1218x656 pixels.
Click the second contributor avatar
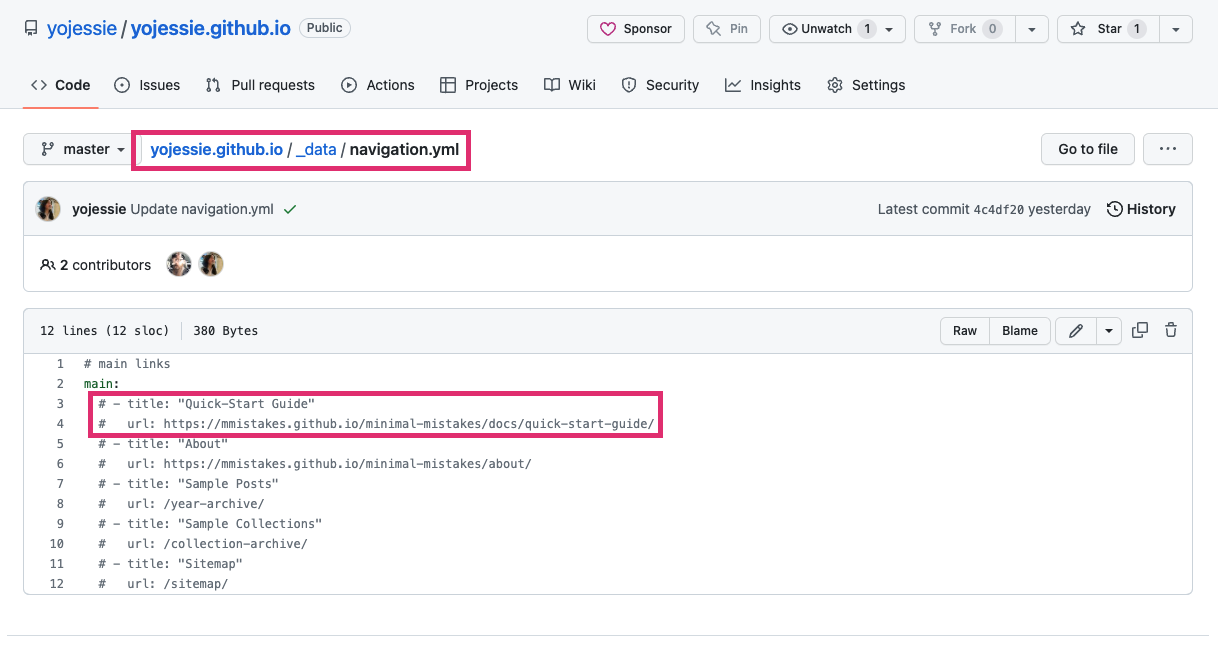[211, 265]
